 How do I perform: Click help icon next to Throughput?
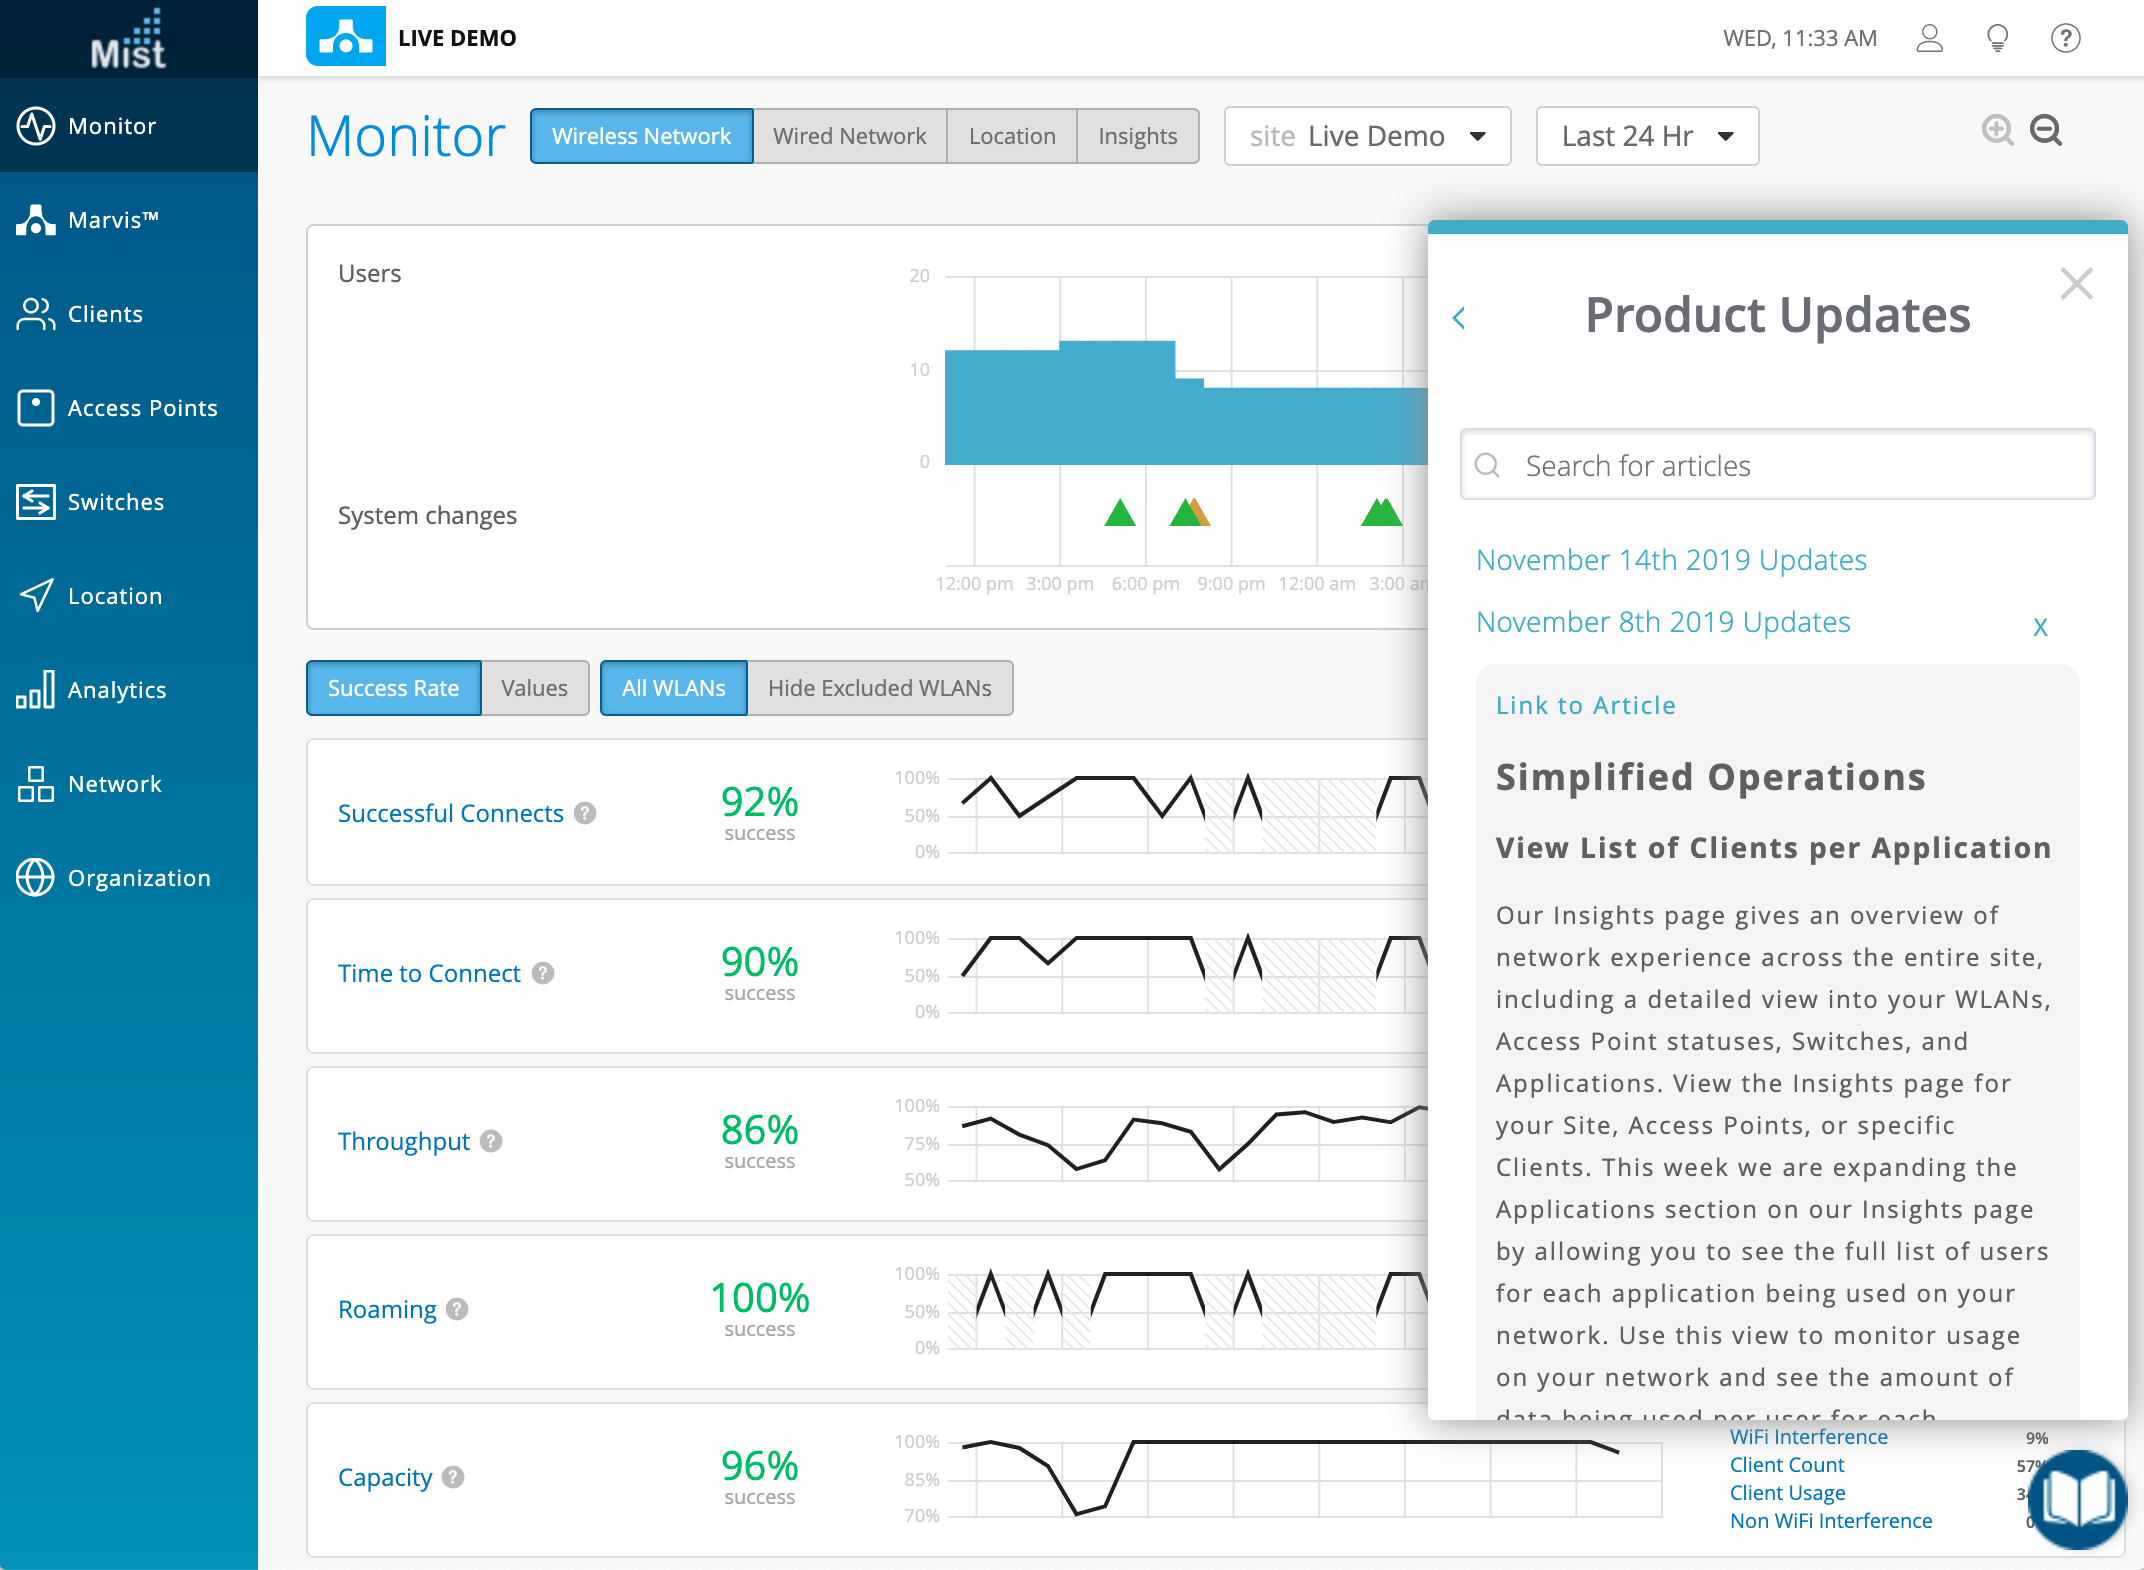491,1141
